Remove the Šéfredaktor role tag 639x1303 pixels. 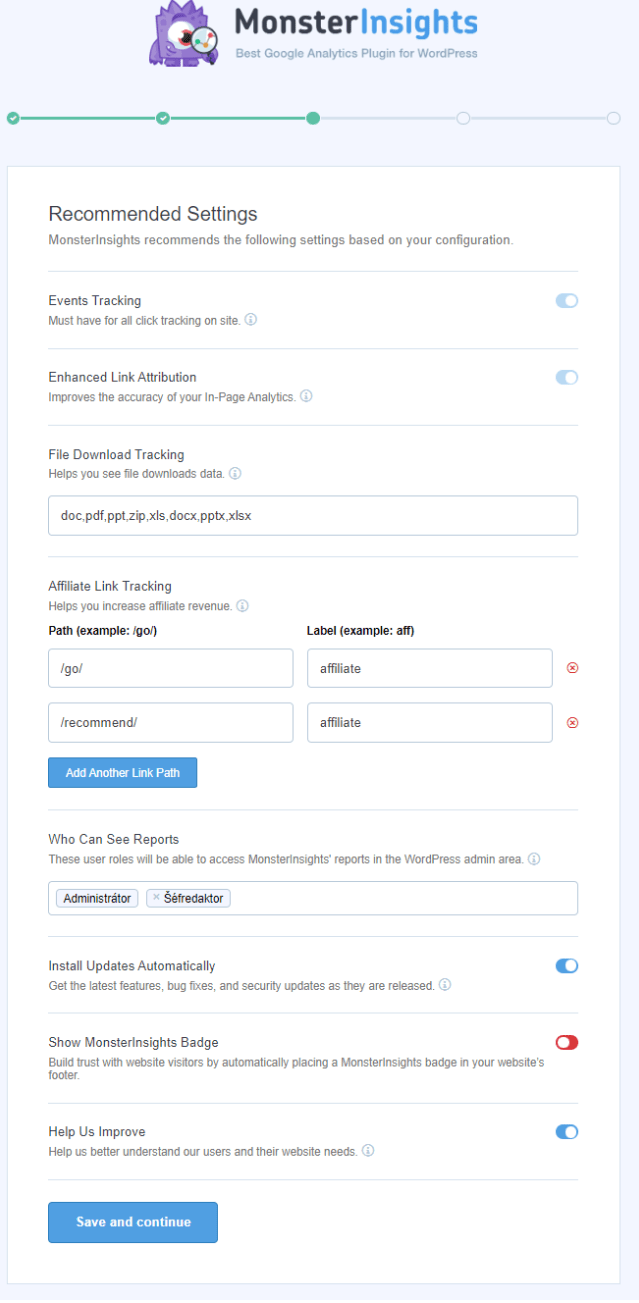[x=155, y=898]
